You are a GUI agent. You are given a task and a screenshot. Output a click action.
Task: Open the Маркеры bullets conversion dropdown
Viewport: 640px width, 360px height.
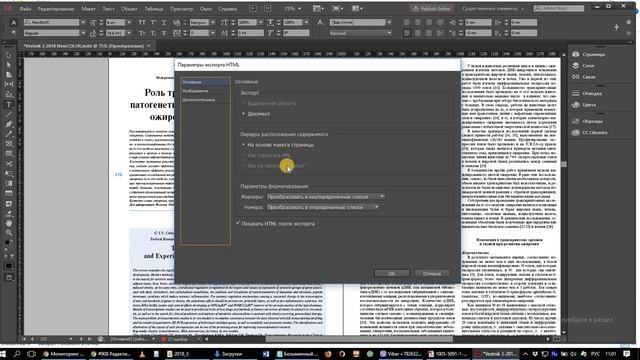click(x=326, y=197)
